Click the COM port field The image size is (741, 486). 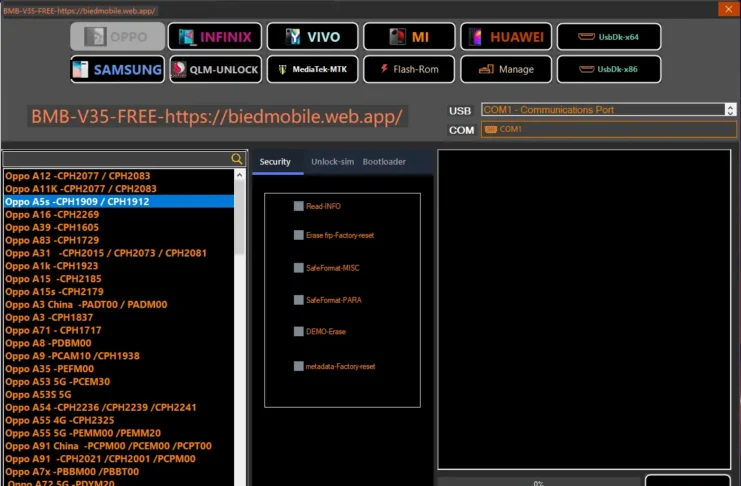[x=609, y=129]
